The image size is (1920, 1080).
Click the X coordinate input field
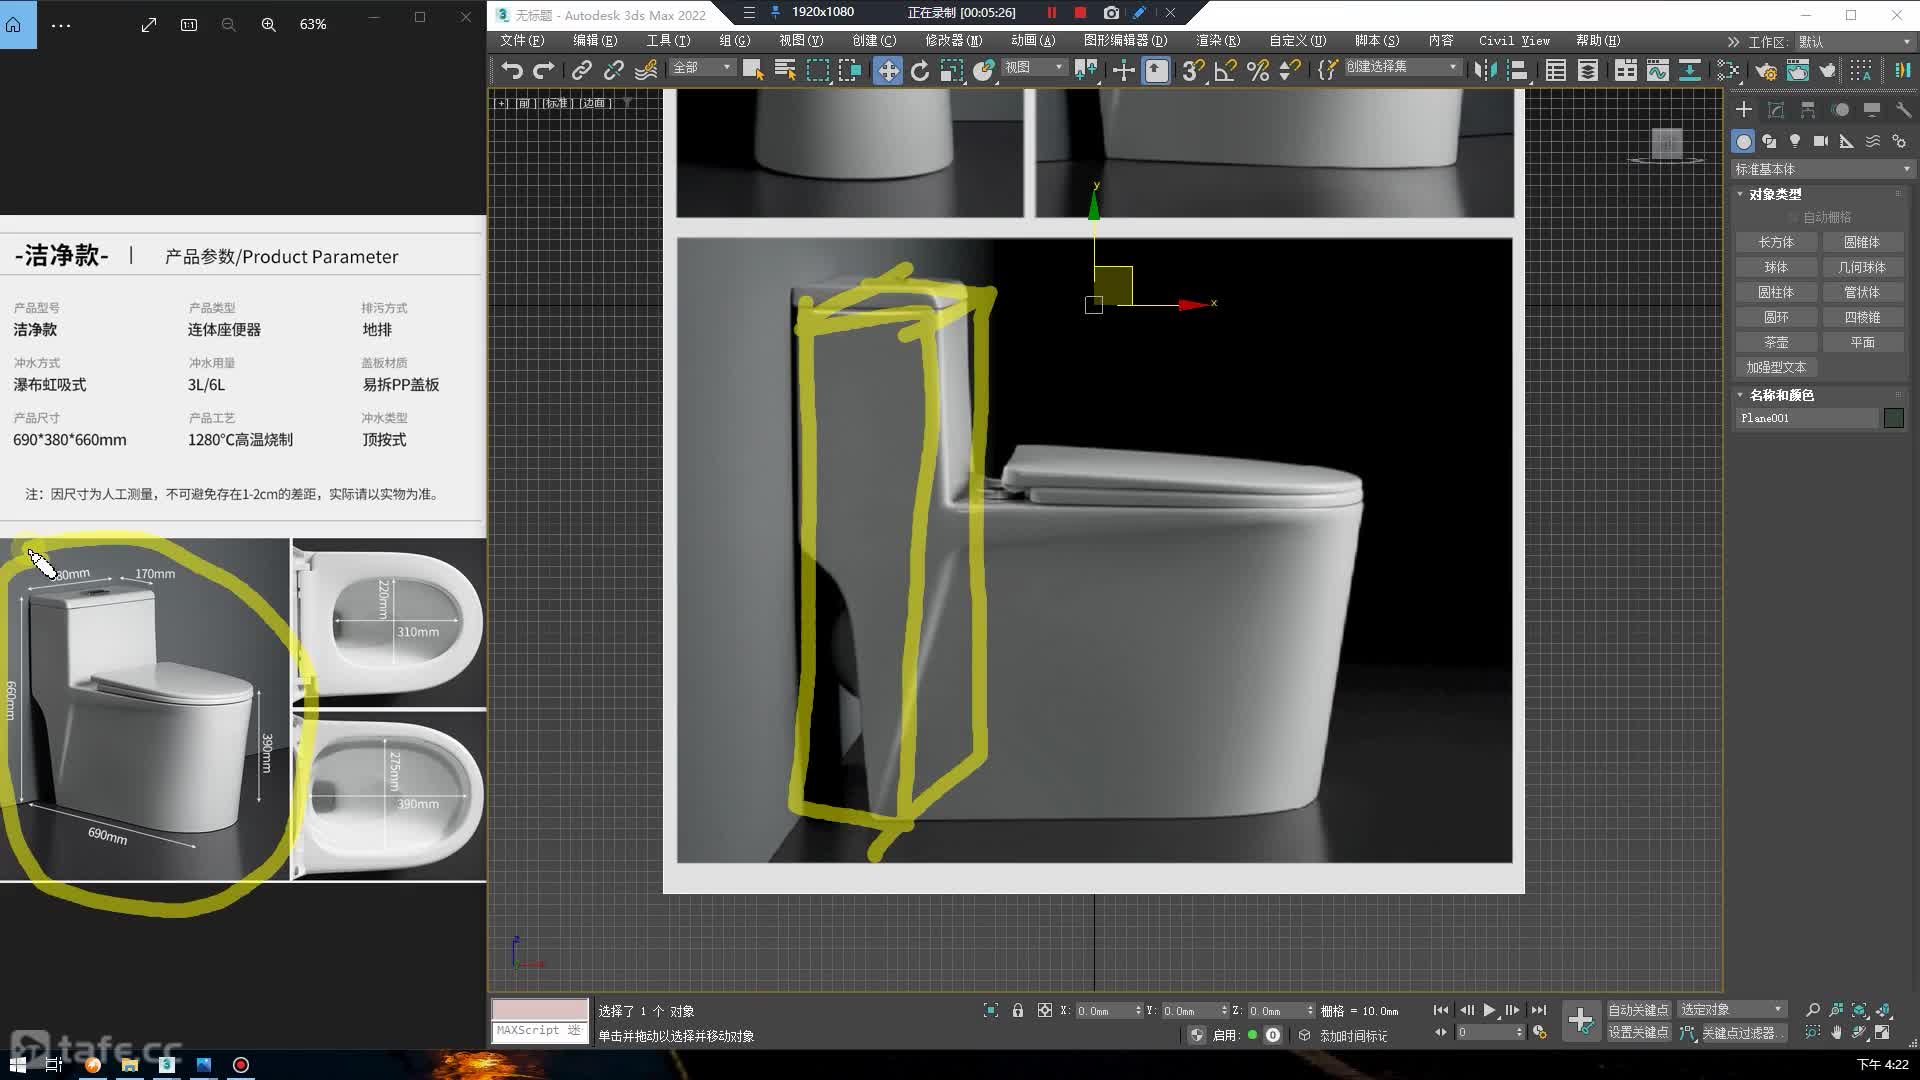pyautogui.click(x=1105, y=1011)
